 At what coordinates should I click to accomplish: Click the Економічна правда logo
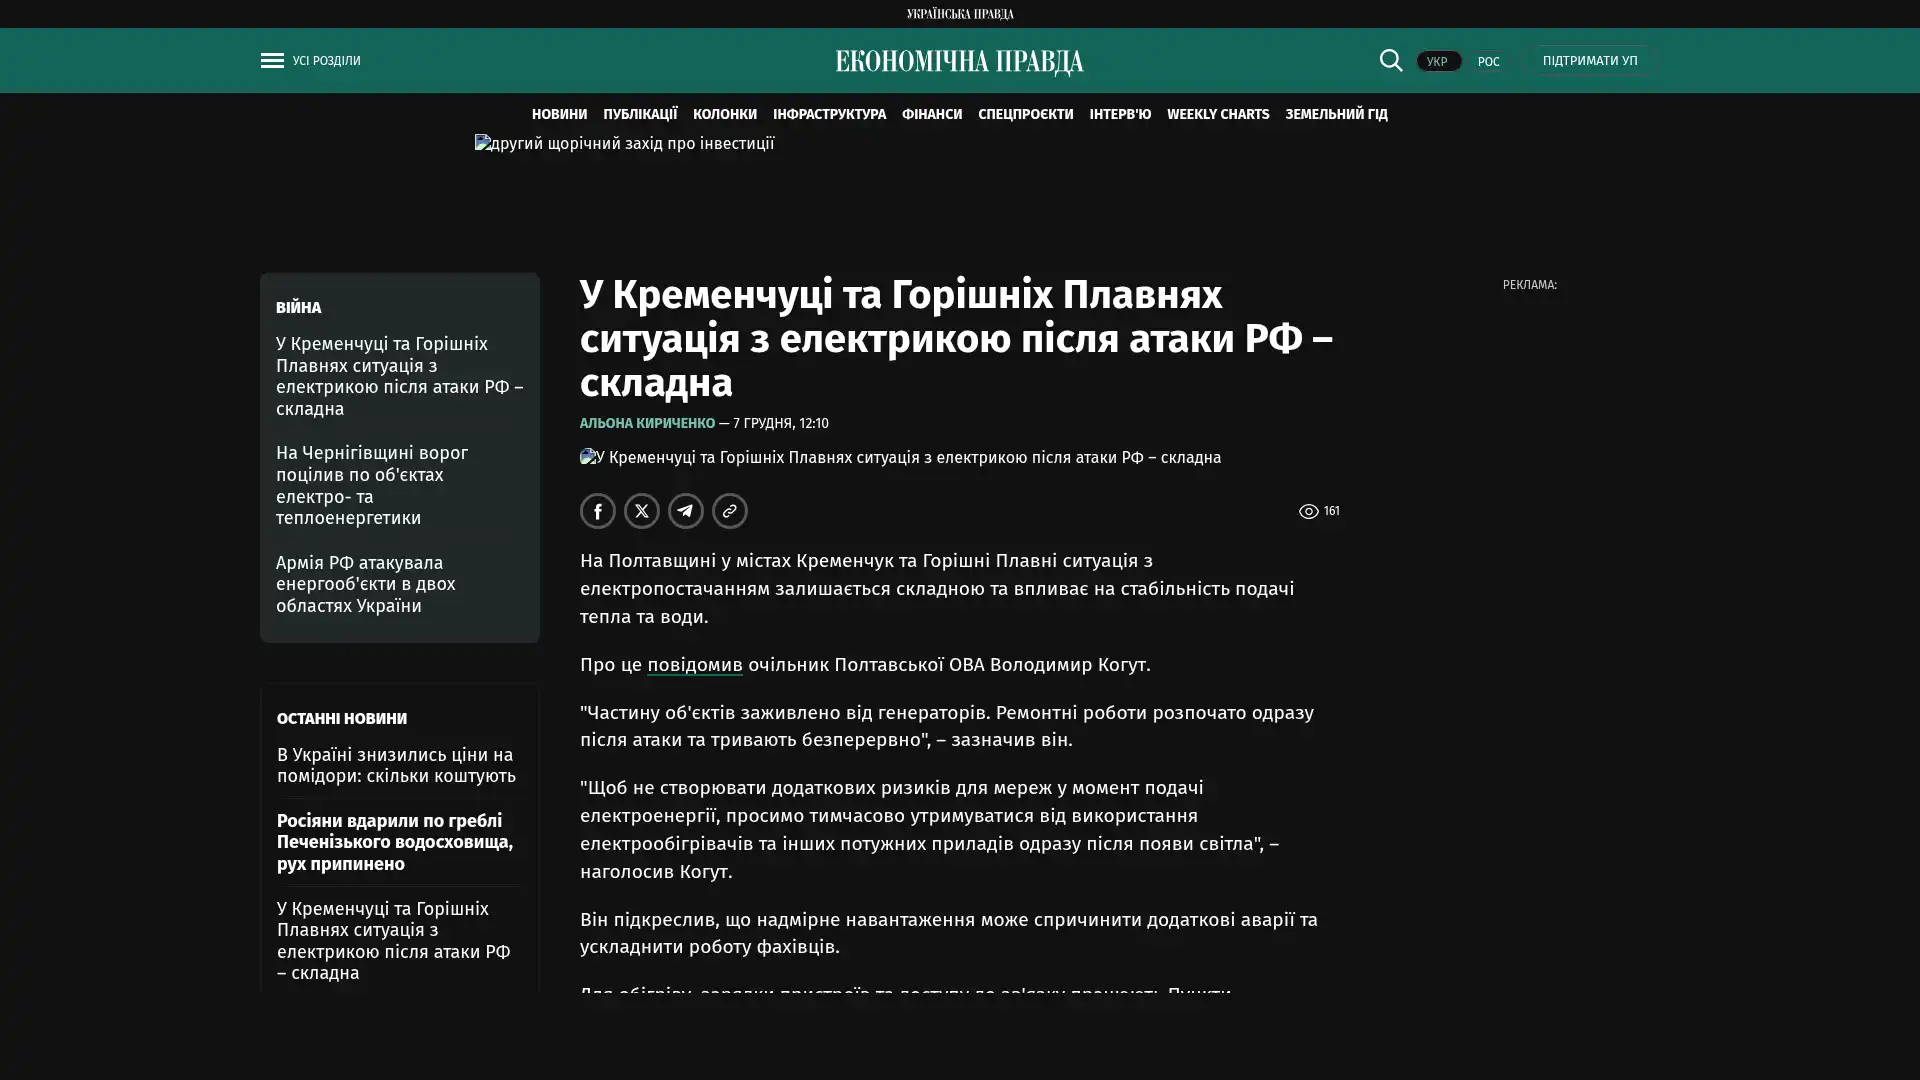(959, 62)
